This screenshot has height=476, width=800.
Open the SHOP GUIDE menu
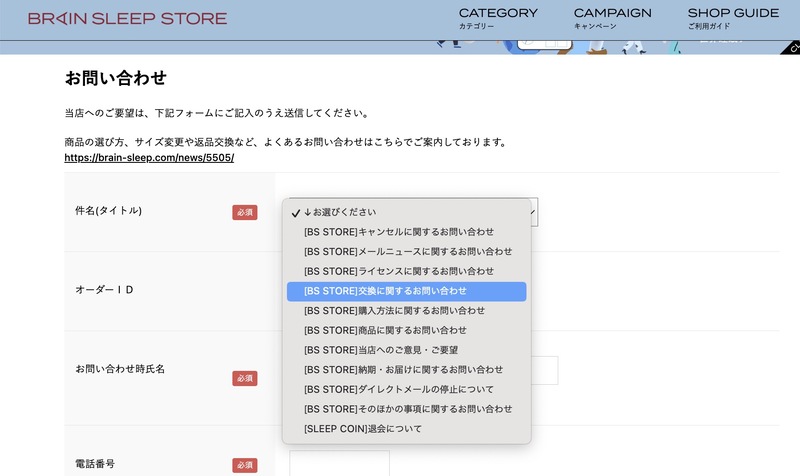(x=733, y=18)
